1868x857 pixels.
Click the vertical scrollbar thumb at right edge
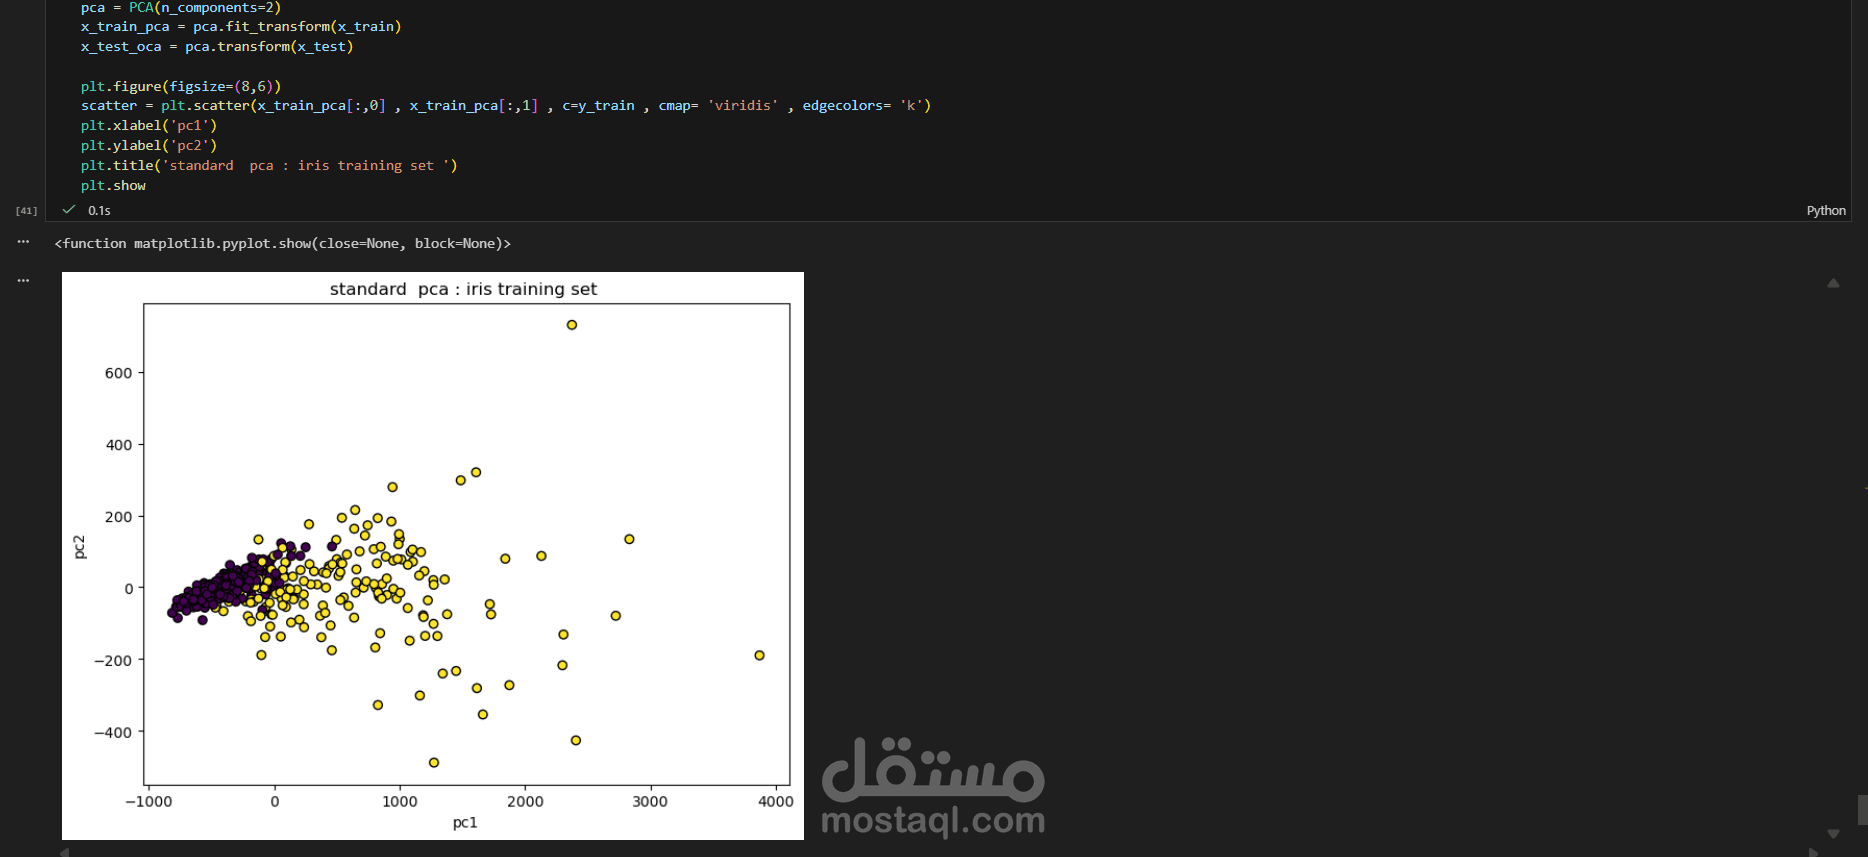1862,809
